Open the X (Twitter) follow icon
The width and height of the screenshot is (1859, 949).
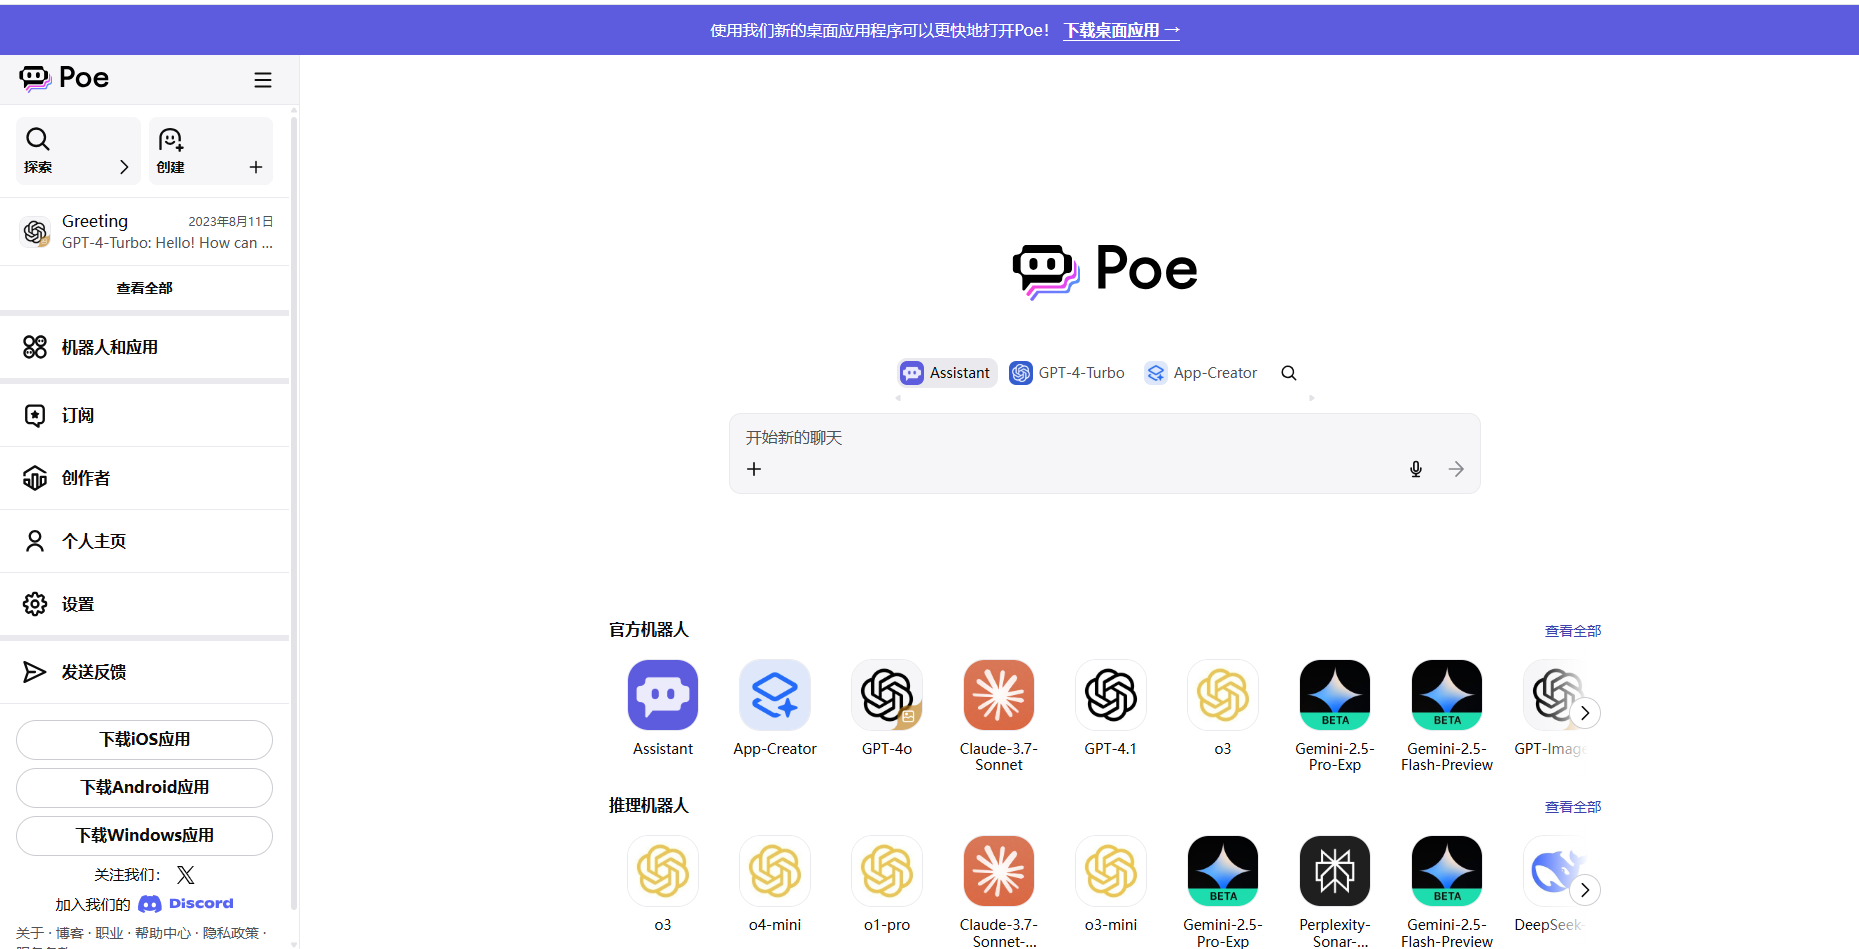pos(185,875)
